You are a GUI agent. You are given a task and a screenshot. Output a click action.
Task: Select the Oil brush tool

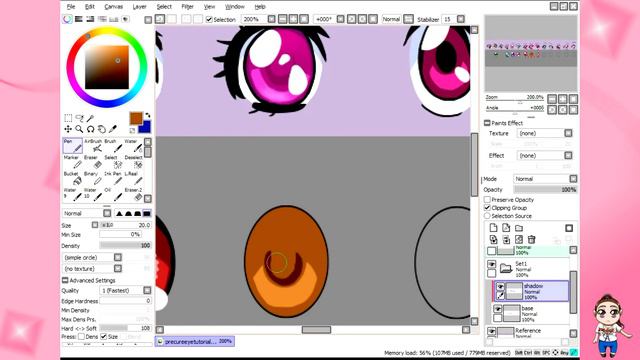pos(113,195)
